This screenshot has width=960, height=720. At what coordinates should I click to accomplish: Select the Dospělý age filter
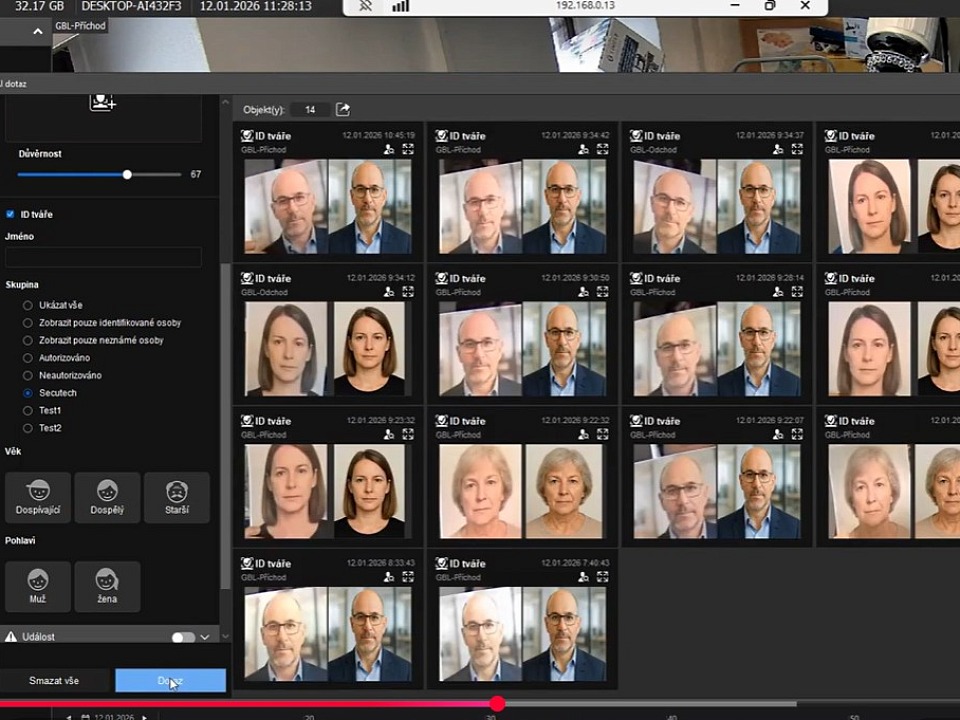click(107, 497)
